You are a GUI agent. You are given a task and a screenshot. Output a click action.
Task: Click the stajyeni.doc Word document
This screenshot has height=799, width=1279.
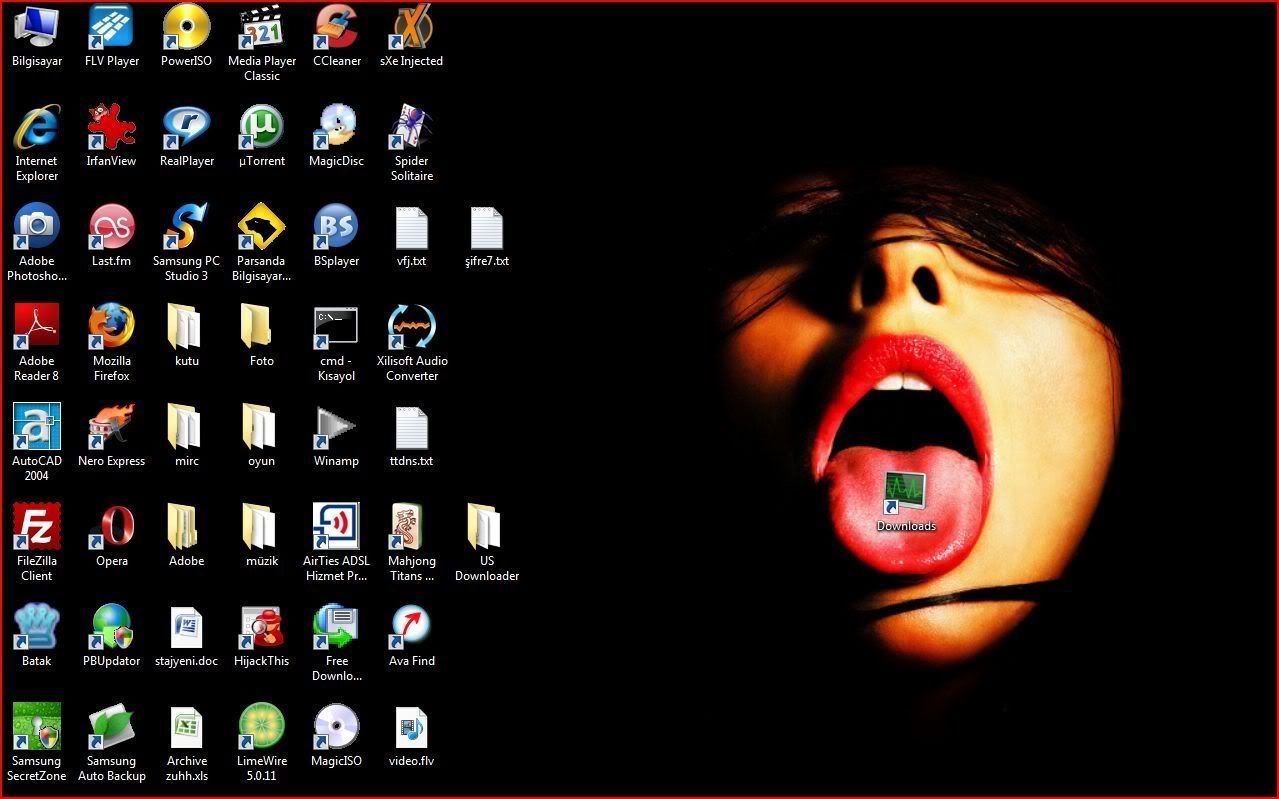(187, 628)
